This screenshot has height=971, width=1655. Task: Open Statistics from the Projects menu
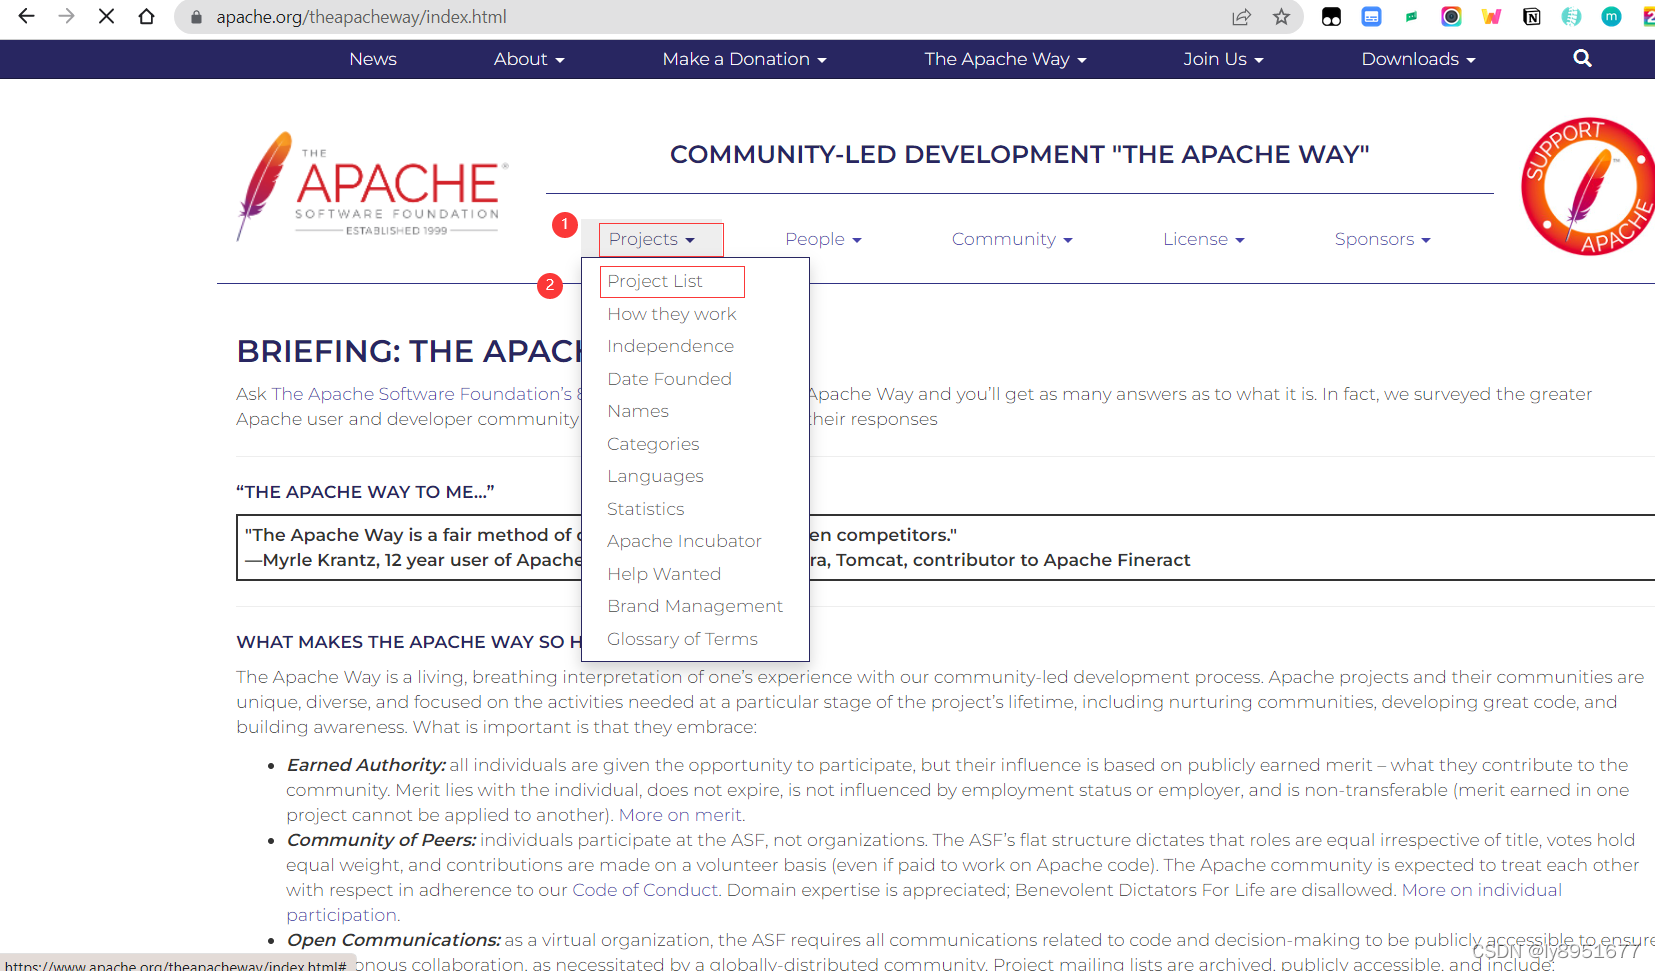[x=645, y=509]
